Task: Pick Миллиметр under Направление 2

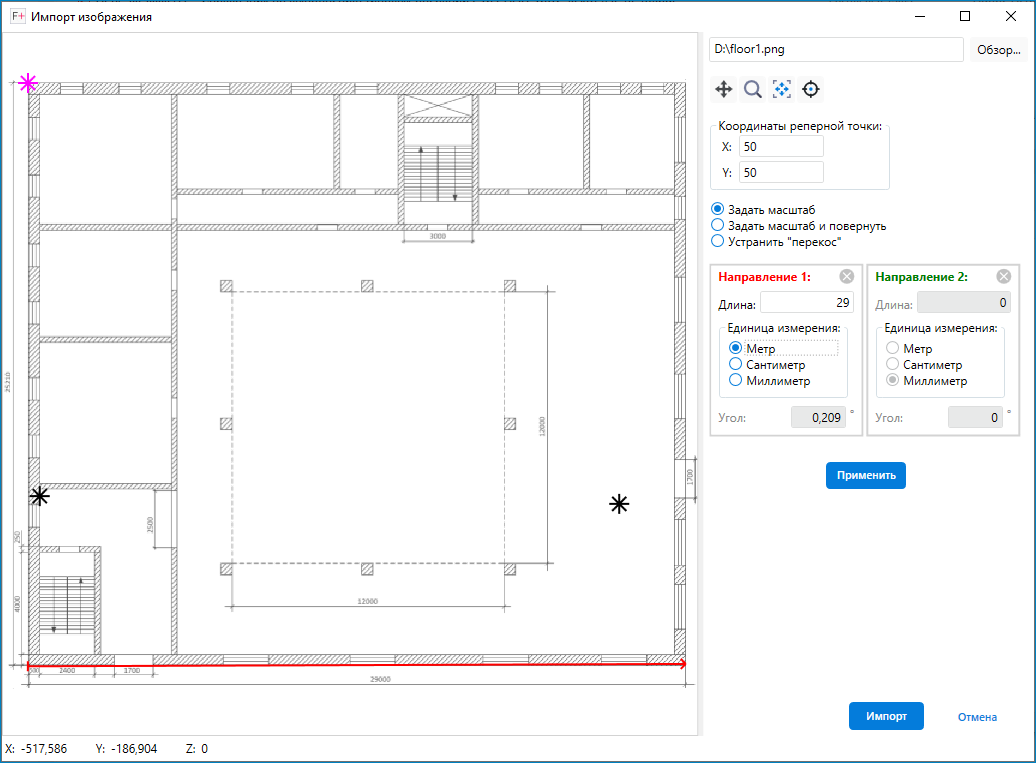Action: [927, 381]
